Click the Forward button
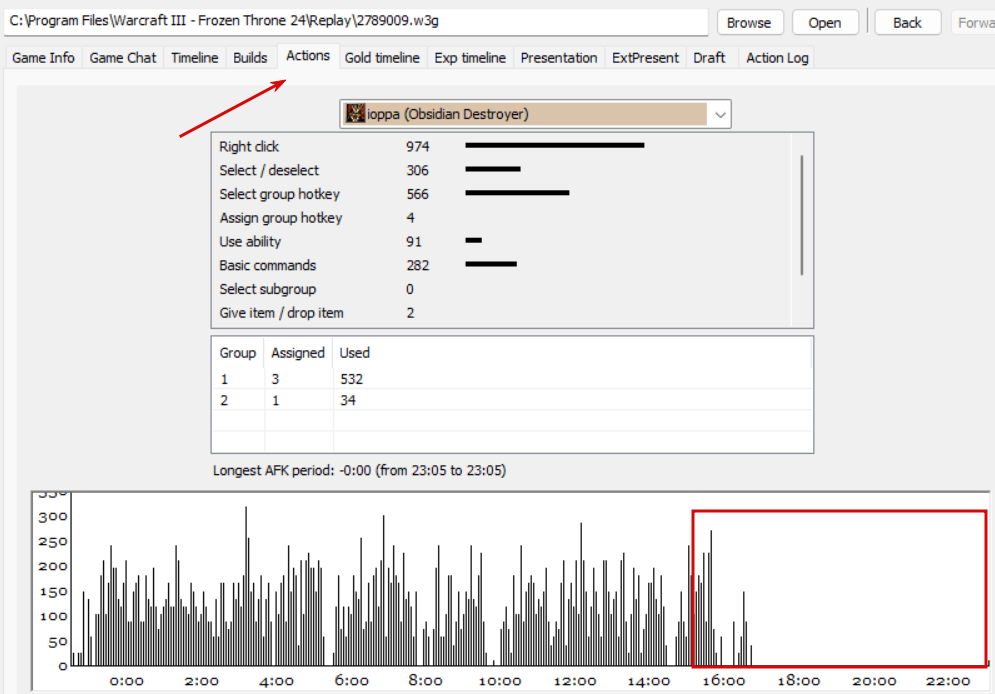This screenshot has width=995, height=694. pyautogui.click(x=974, y=23)
